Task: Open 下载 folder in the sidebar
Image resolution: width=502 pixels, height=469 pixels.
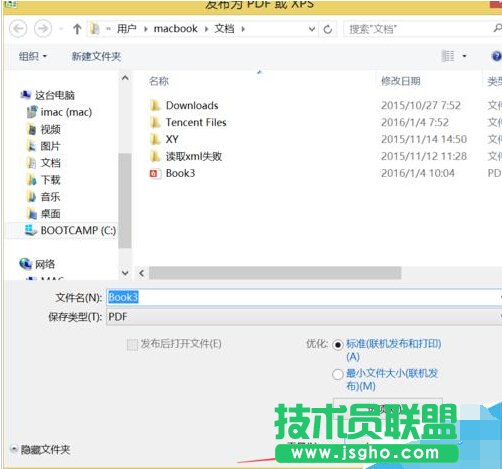Action: 51,180
